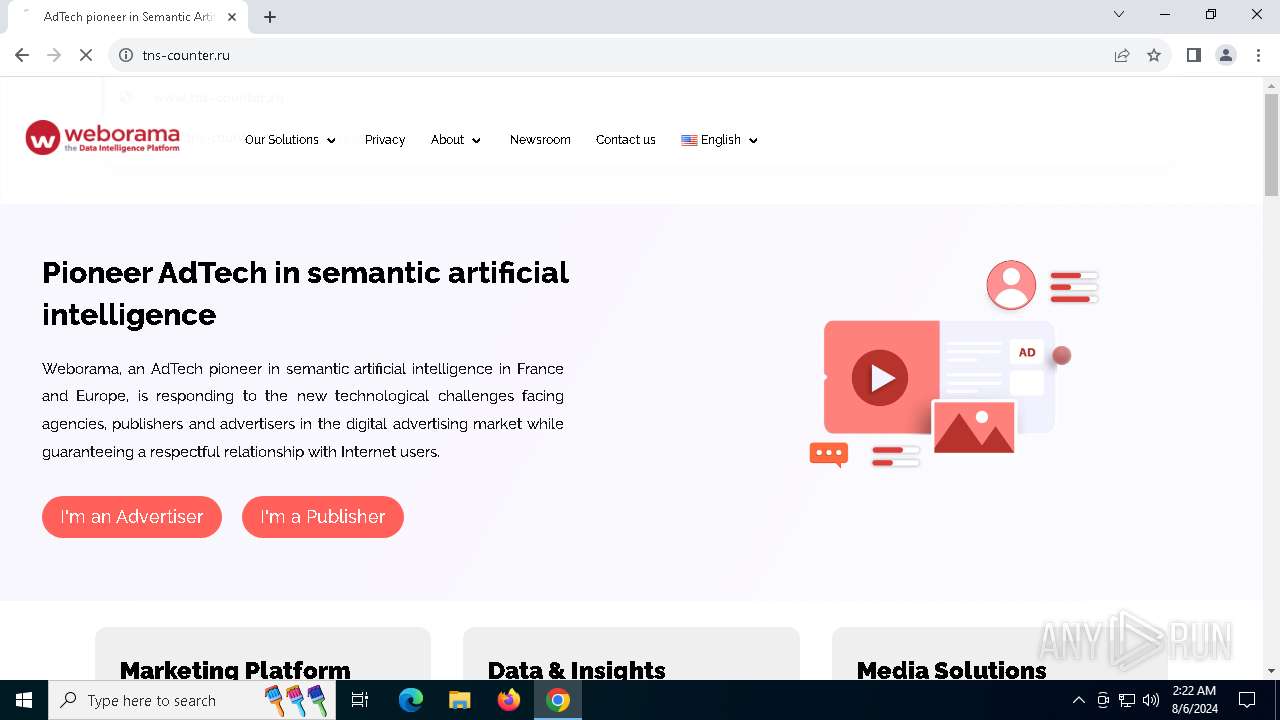This screenshot has height=720, width=1280.
Task: Open network status tray icon
Action: (x=1127, y=700)
